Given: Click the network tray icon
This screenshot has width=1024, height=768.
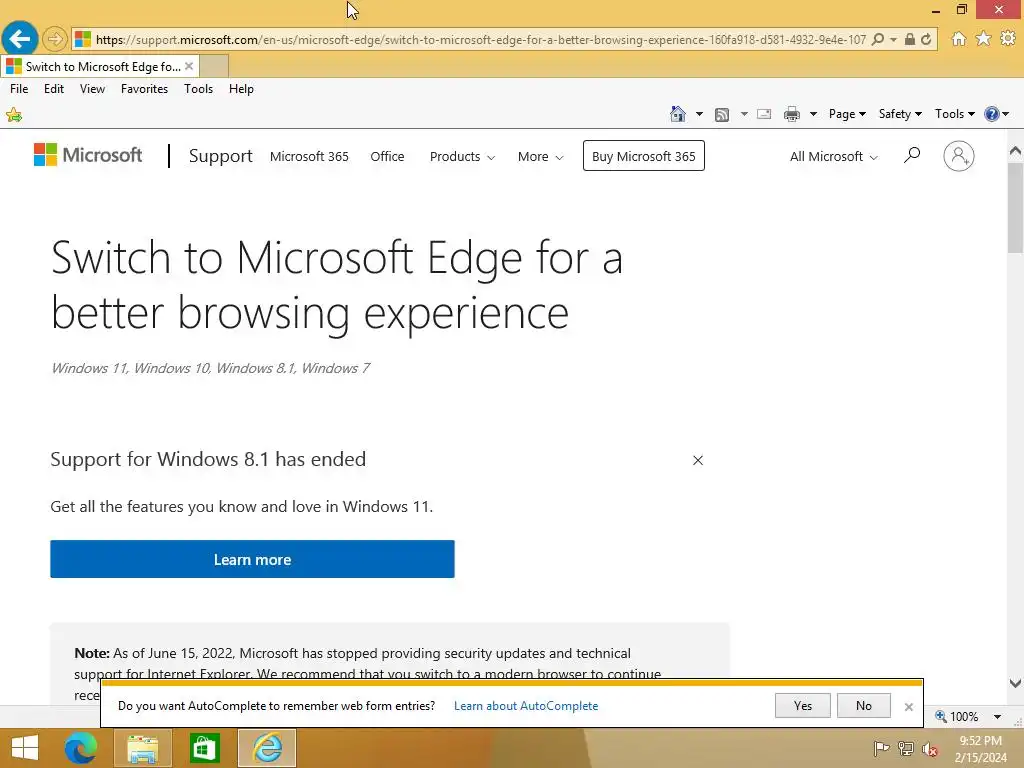Looking at the screenshot, I should 906,748.
